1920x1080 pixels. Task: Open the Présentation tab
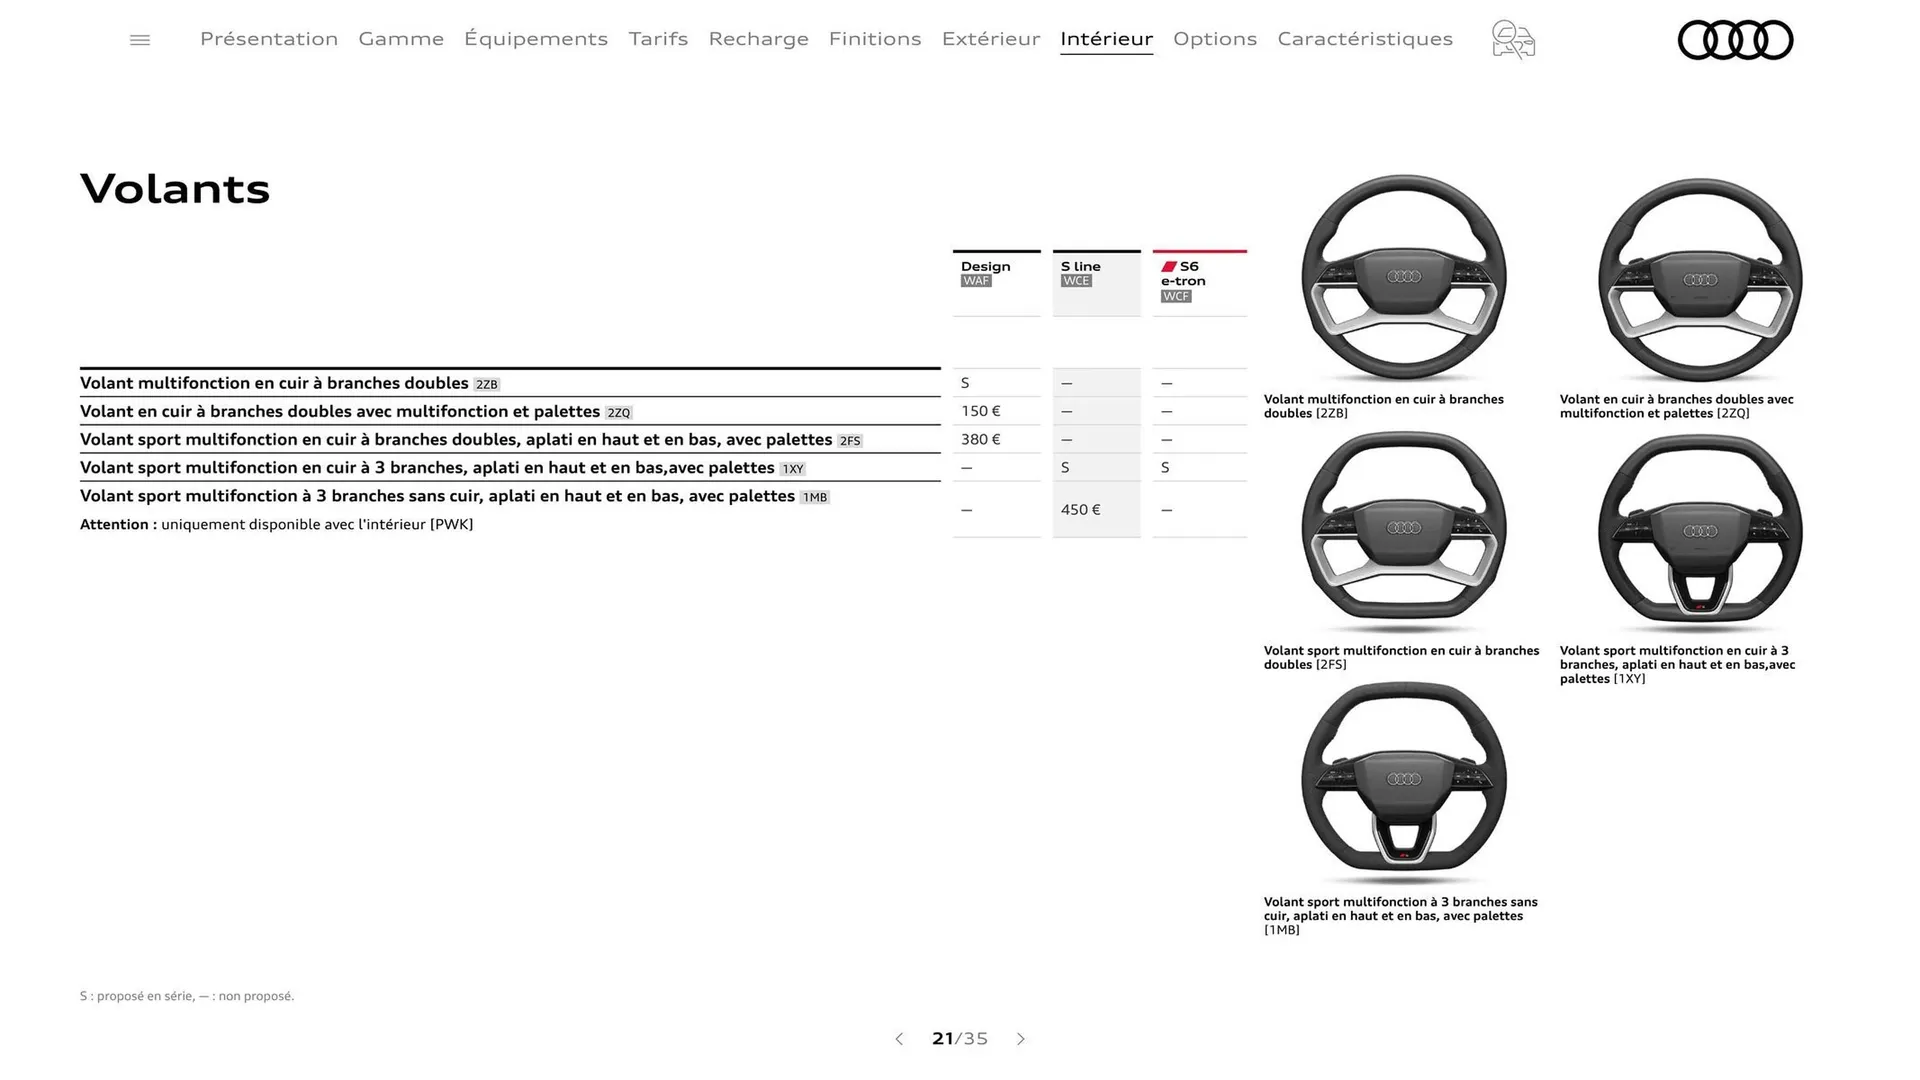click(x=269, y=39)
